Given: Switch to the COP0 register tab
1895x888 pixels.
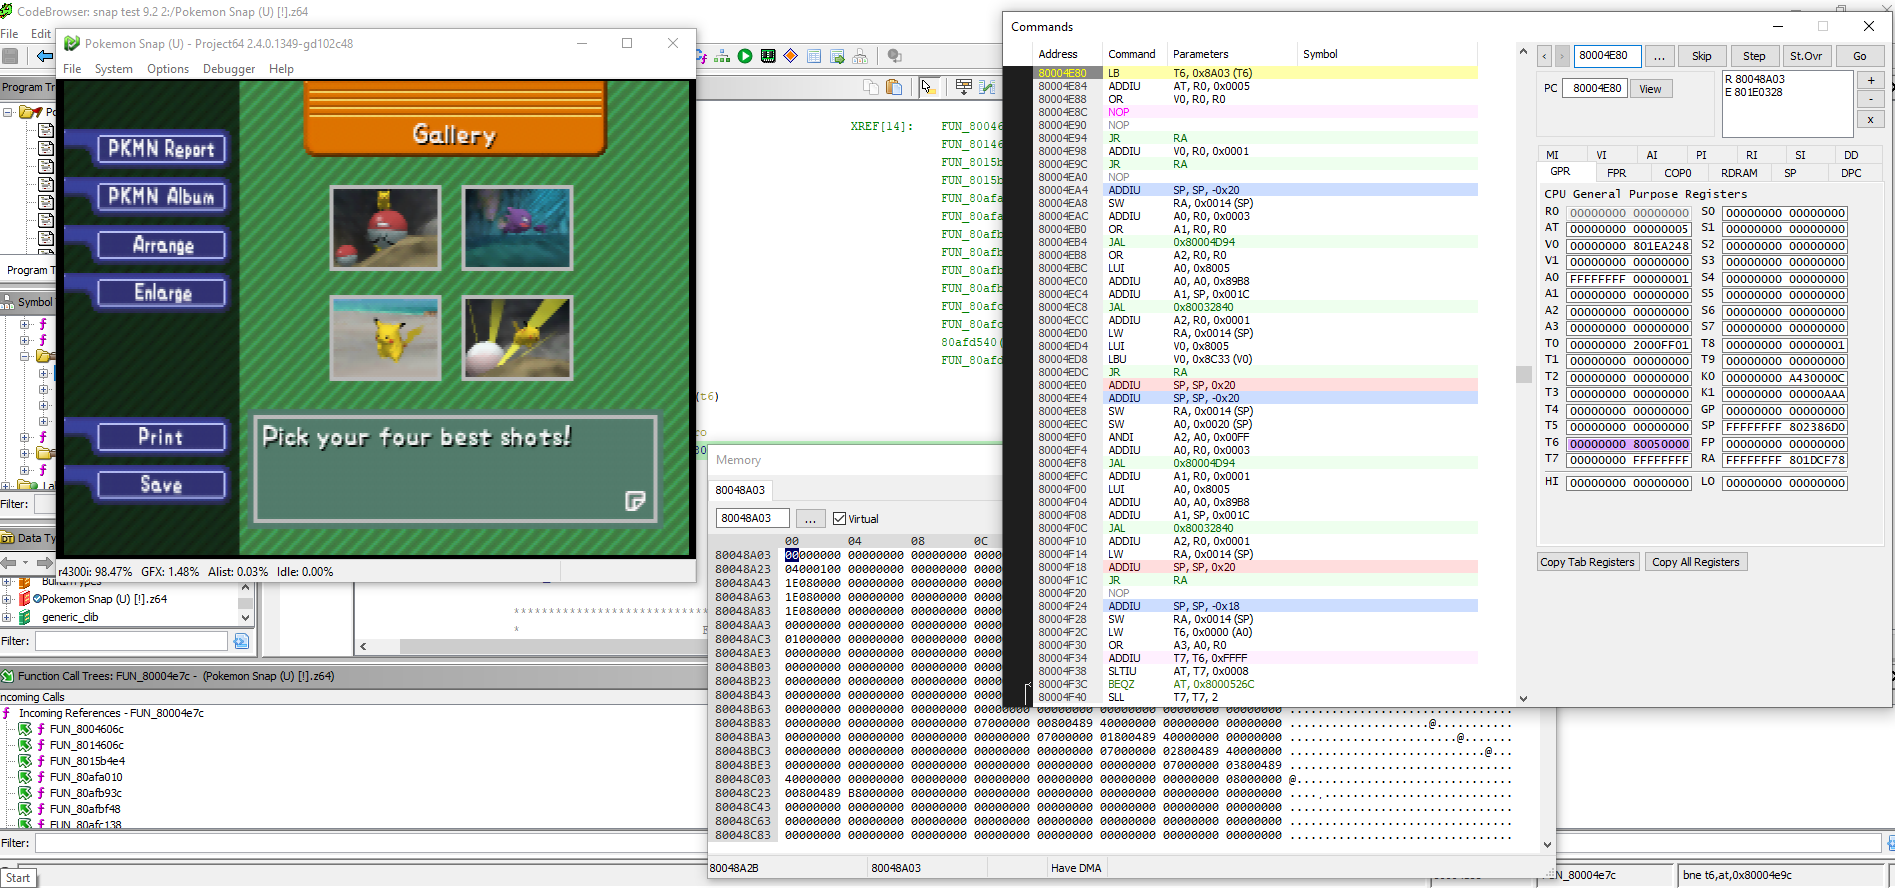Looking at the screenshot, I should point(1678,173).
